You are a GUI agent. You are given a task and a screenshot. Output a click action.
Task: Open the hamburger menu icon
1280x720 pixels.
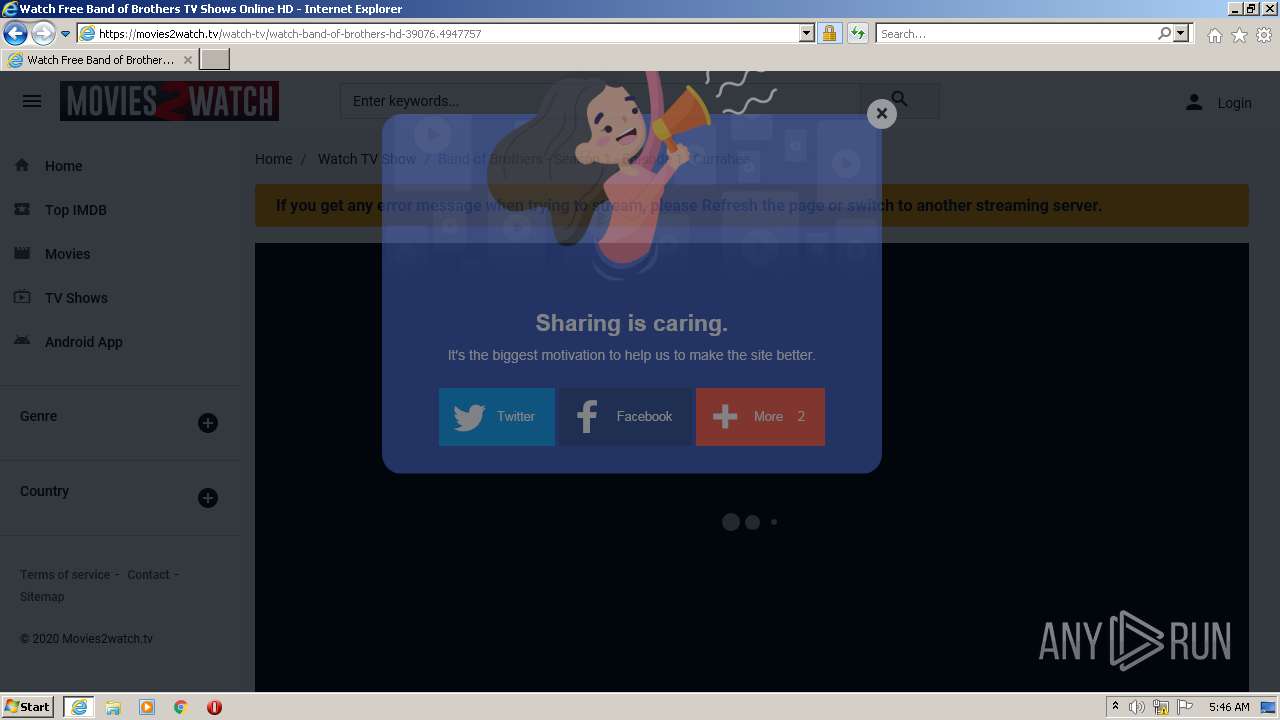tap(32, 101)
